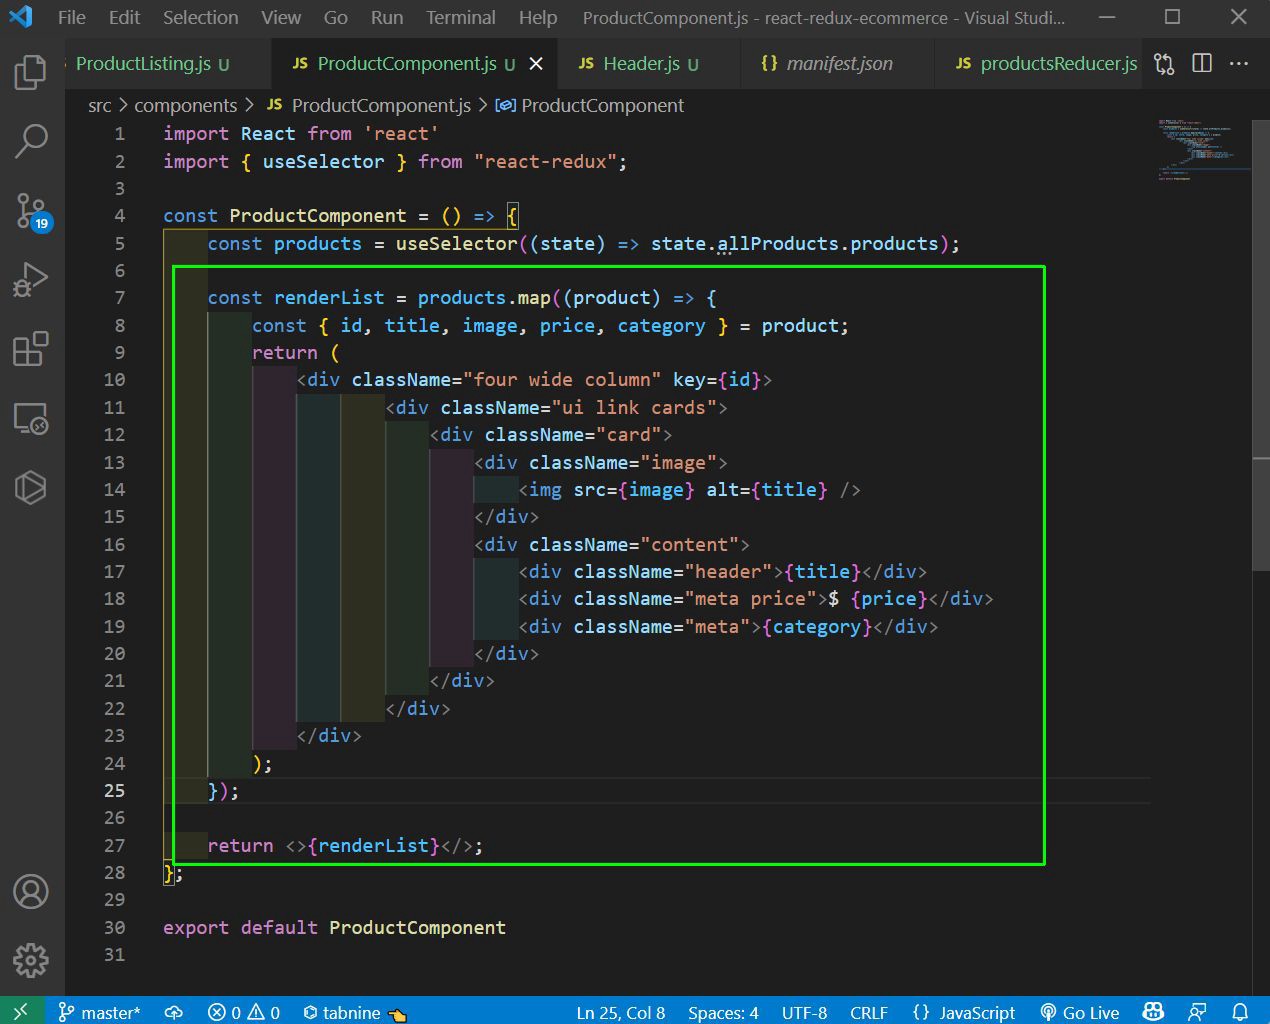The image size is (1270, 1024).
Task: Click the ProductComponent symbol breadcrumb
Action: pos(590,106)
